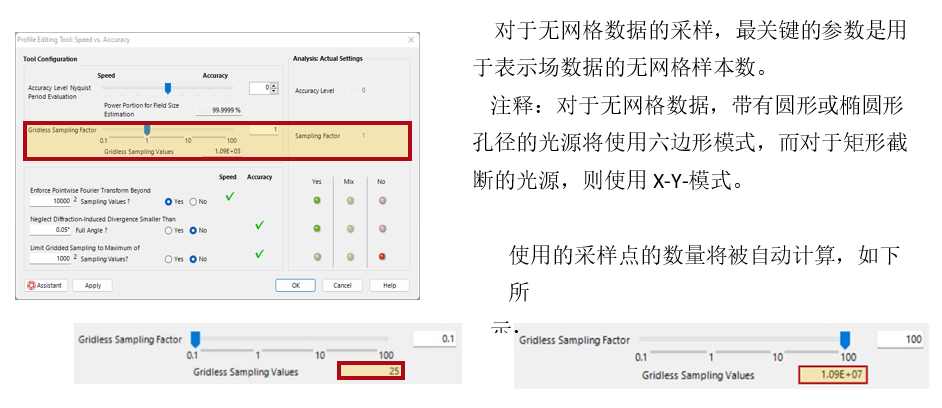The height and width of the screenshot is (408, 942).
Task: Click the slider thumb set at 0.1
Action: coord(195,339)
